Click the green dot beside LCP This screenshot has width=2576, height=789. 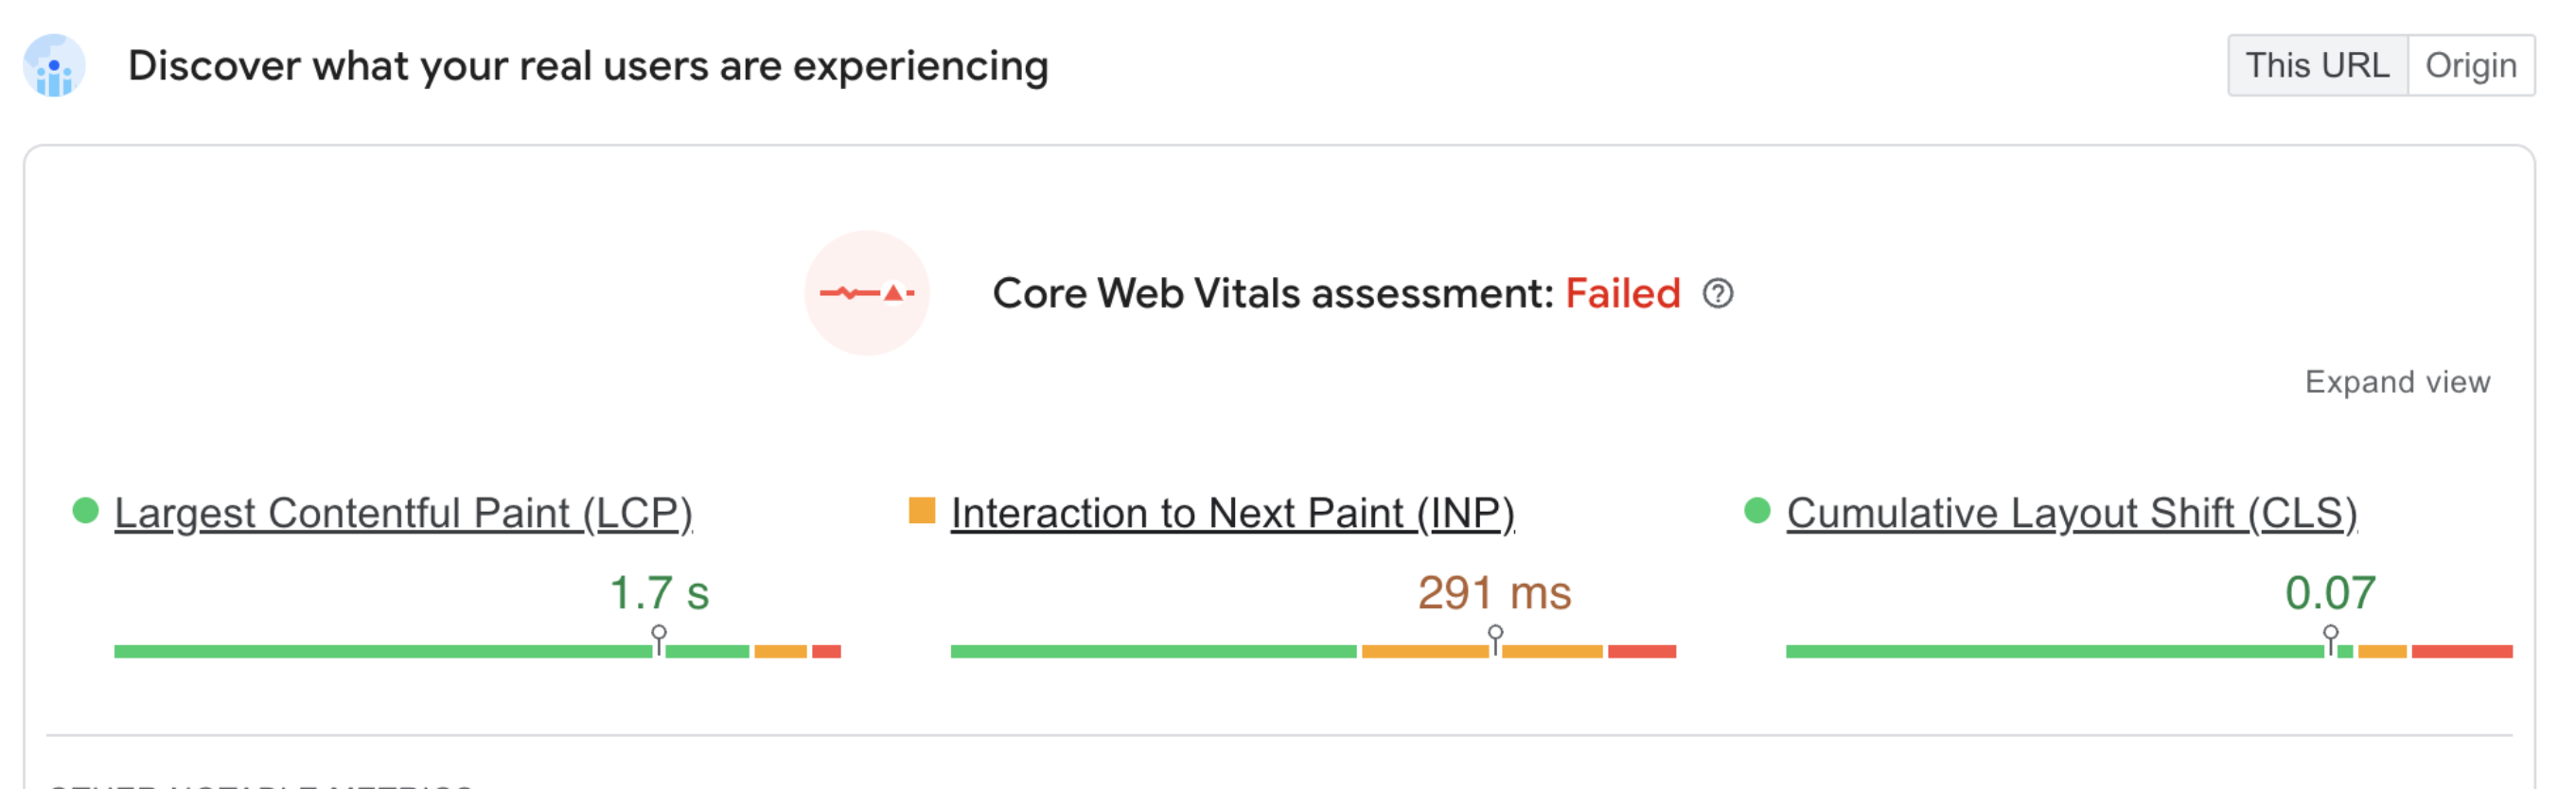pyautogui.click(x=86, y=511)
